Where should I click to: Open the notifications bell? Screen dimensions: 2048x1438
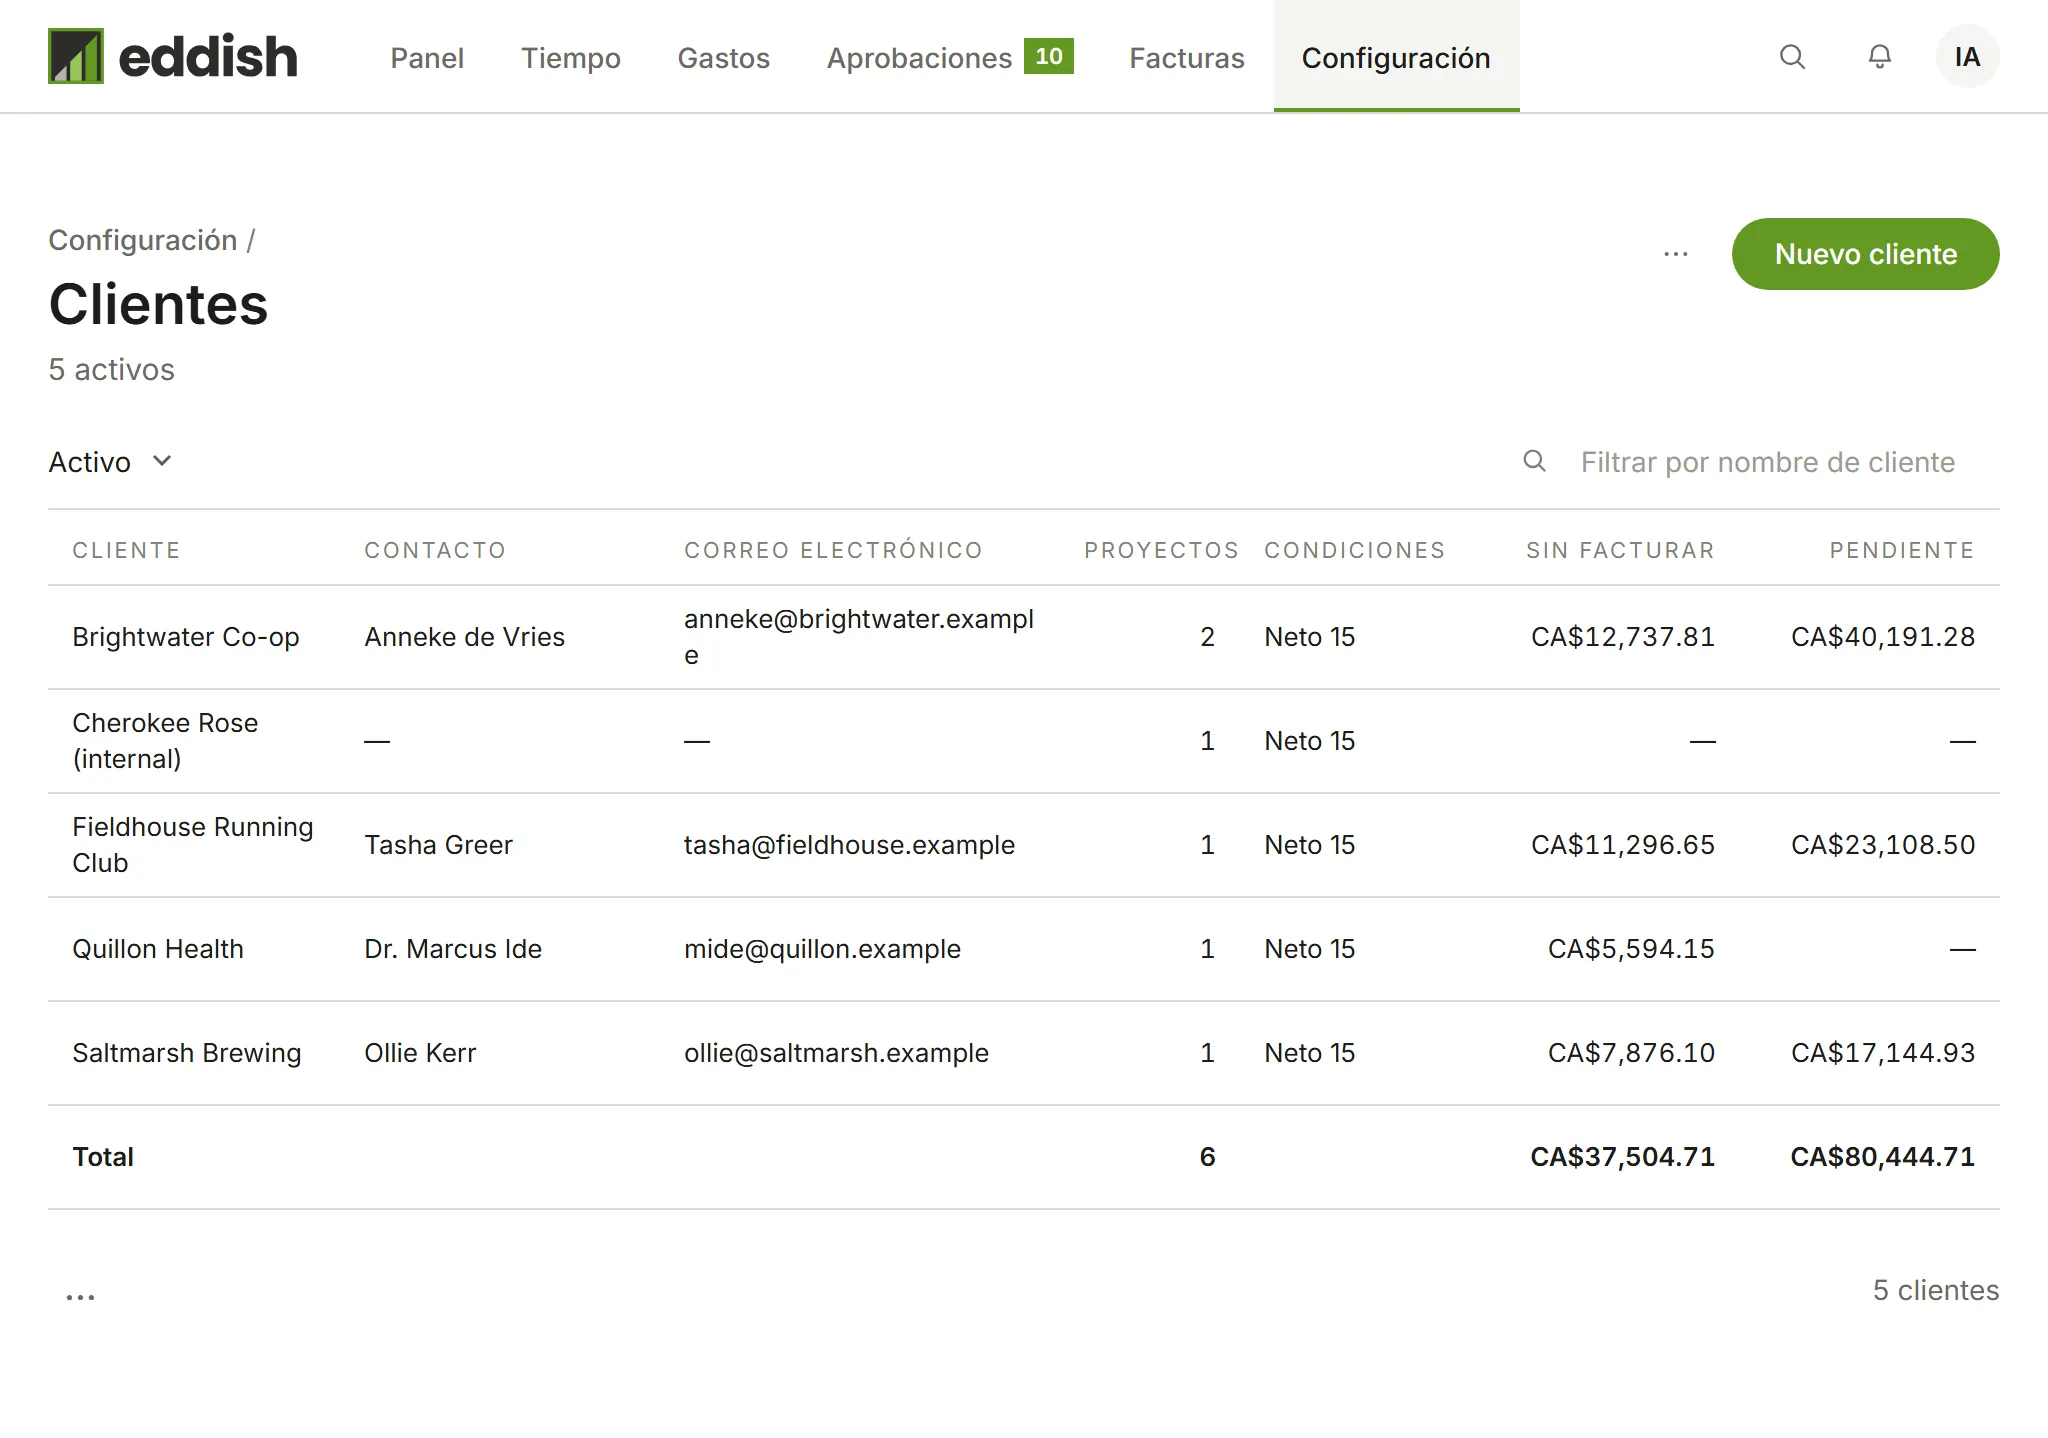[1880, 57]
